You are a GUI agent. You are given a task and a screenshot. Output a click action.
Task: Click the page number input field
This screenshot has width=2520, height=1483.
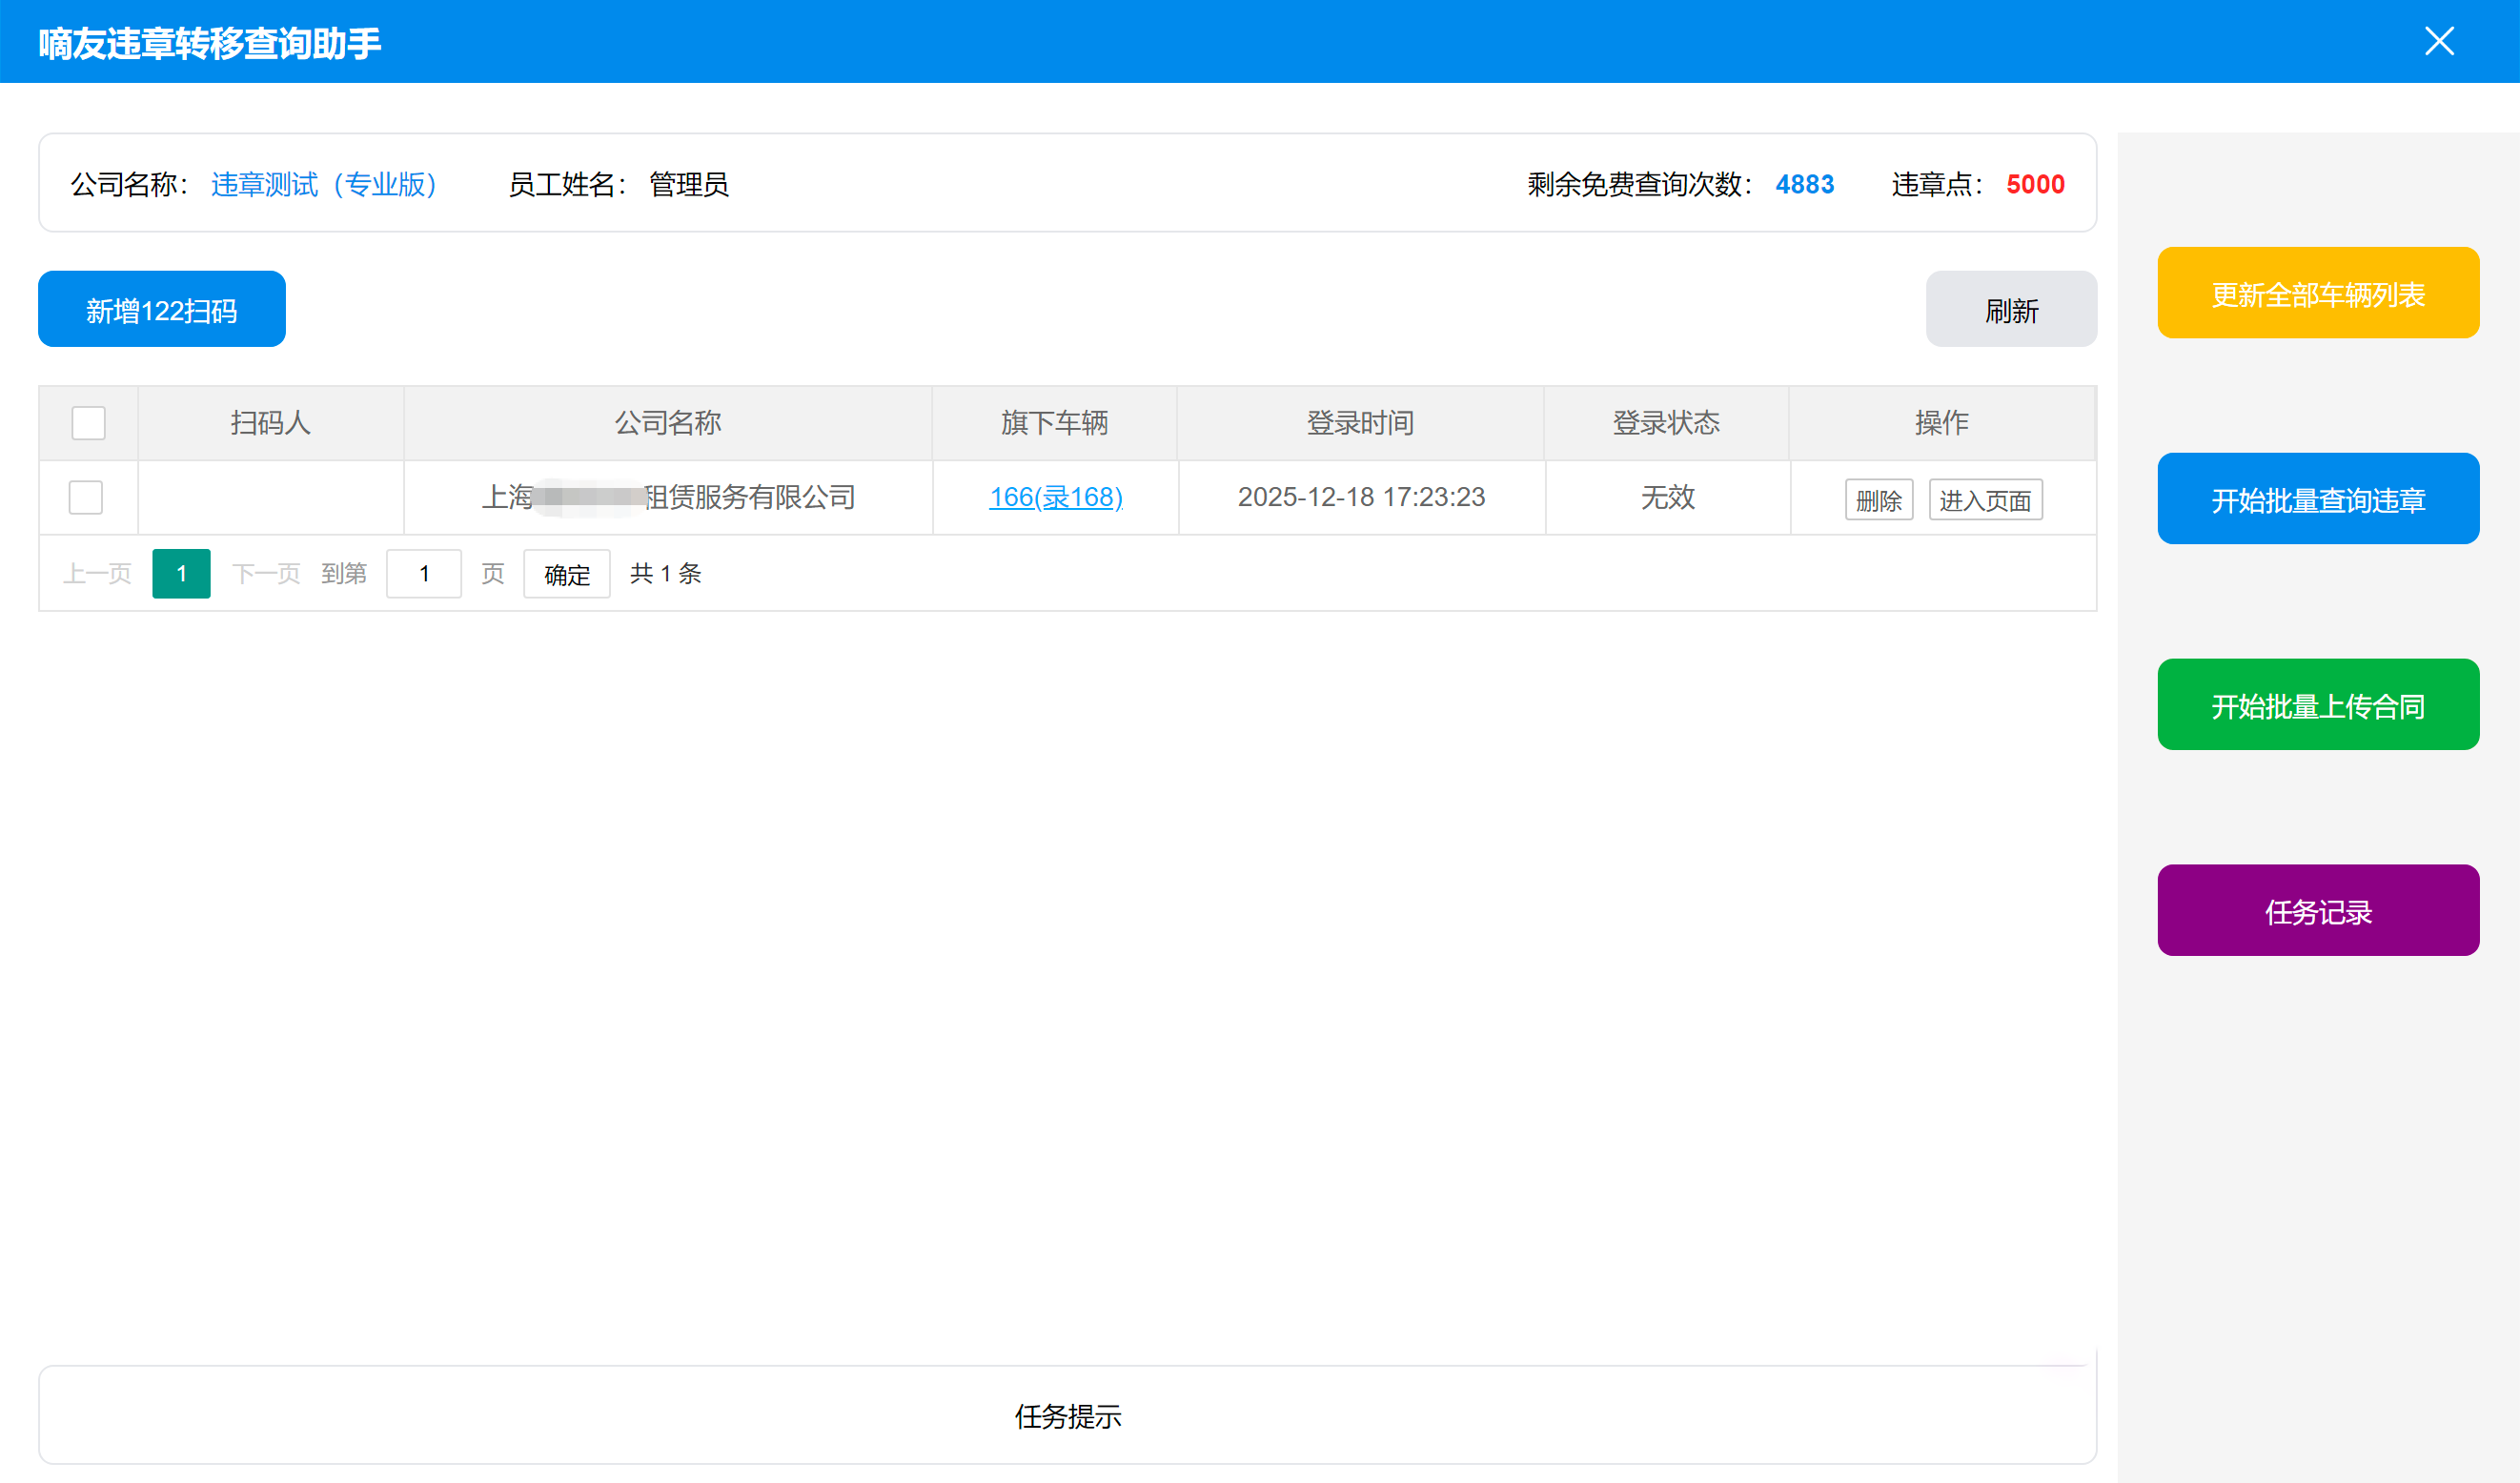[x=424, y=573]
